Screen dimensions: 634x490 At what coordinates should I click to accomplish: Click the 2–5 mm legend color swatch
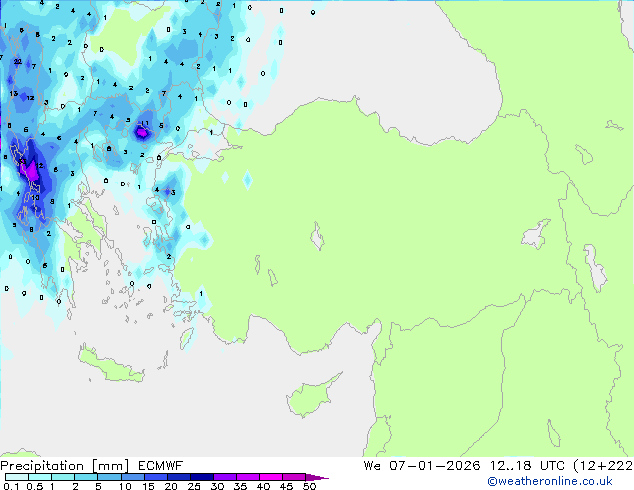(86, 477)
